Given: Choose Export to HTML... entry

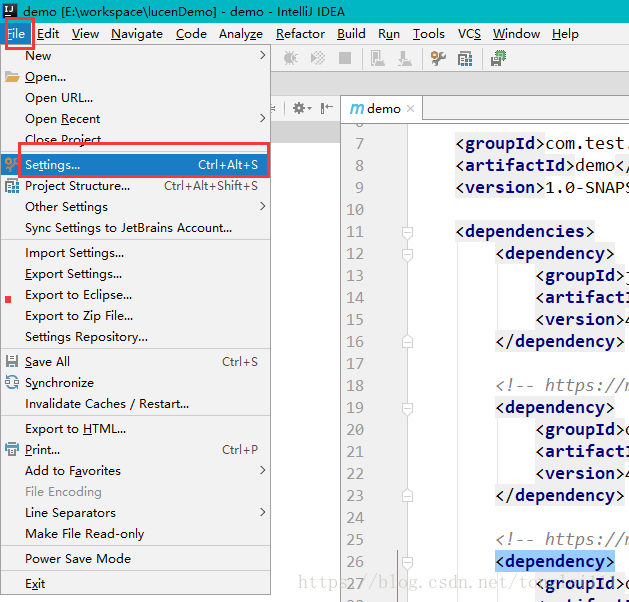Looking at the screenshot, I should pyautogui.click(x=136, y=429).
